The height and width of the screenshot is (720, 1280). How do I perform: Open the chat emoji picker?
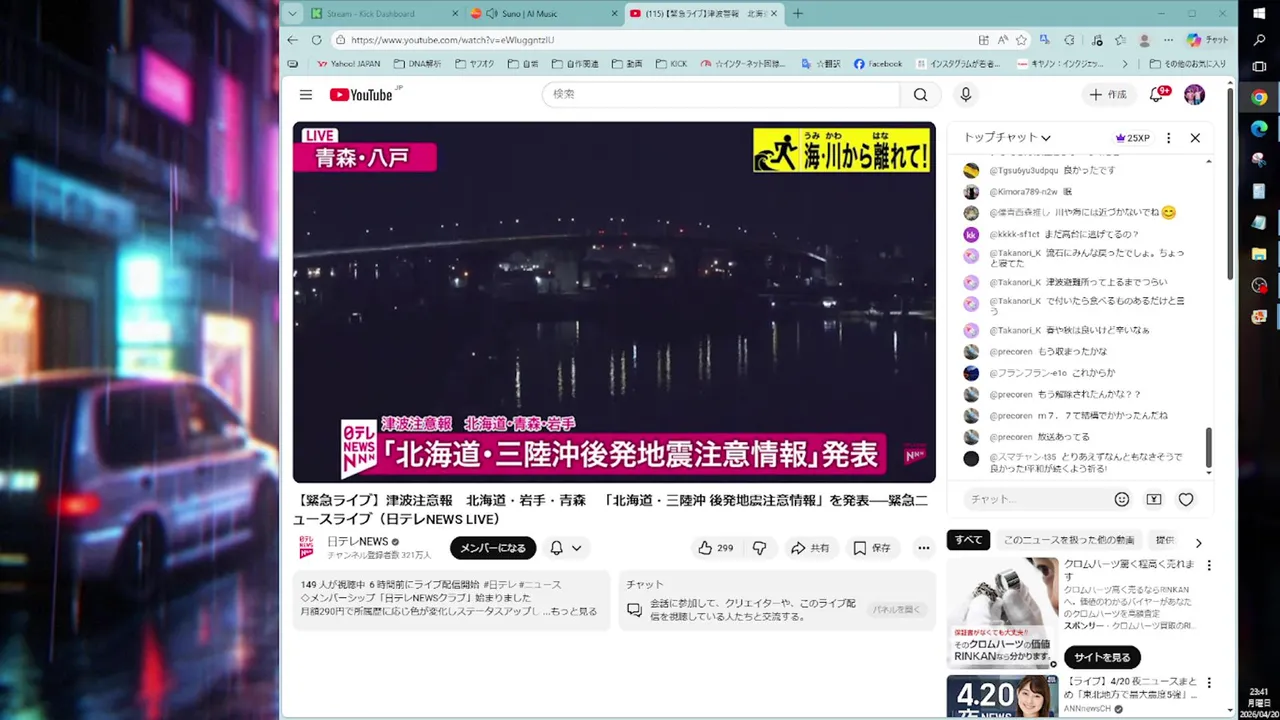(x=1122, y=499)
